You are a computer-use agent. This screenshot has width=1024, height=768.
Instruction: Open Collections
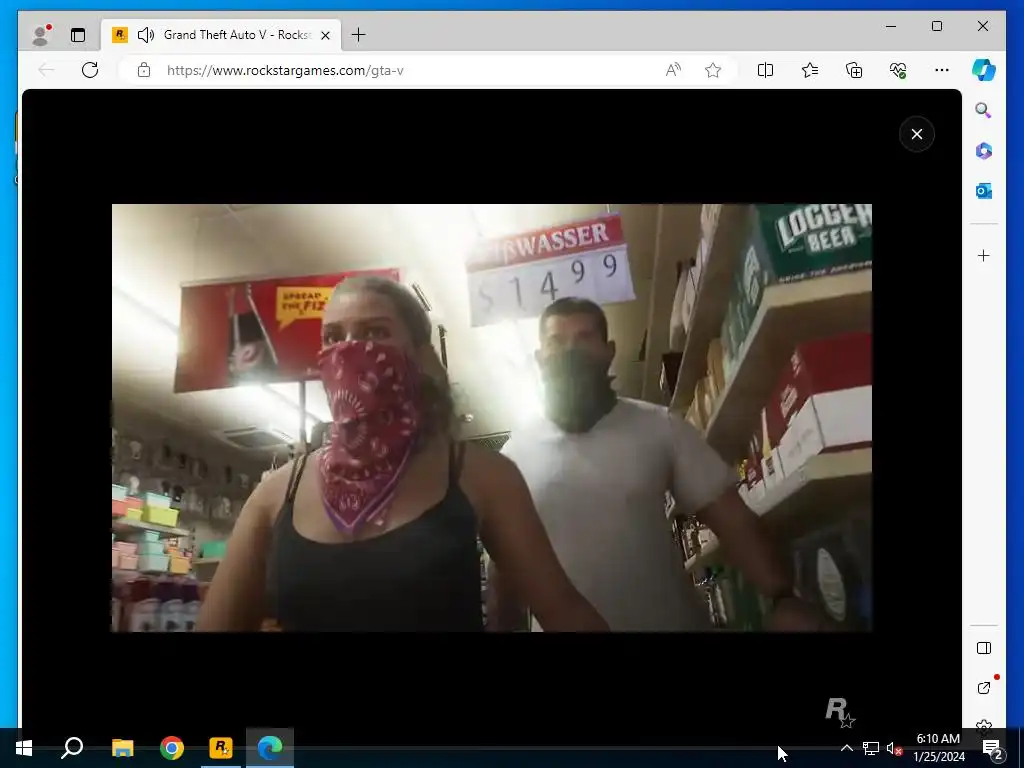(854, 70)
